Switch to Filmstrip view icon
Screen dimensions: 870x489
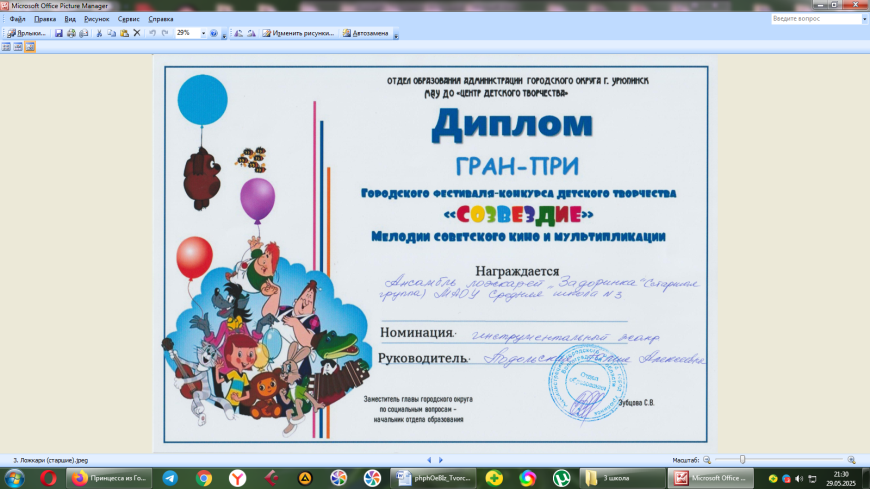(18, 47)
